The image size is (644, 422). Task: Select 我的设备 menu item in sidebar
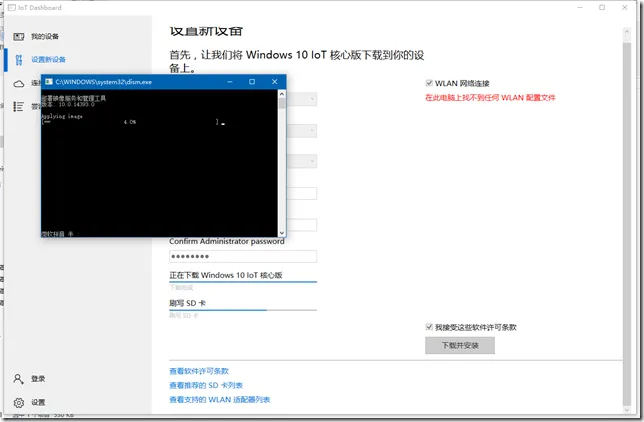[x=45, y=37]
